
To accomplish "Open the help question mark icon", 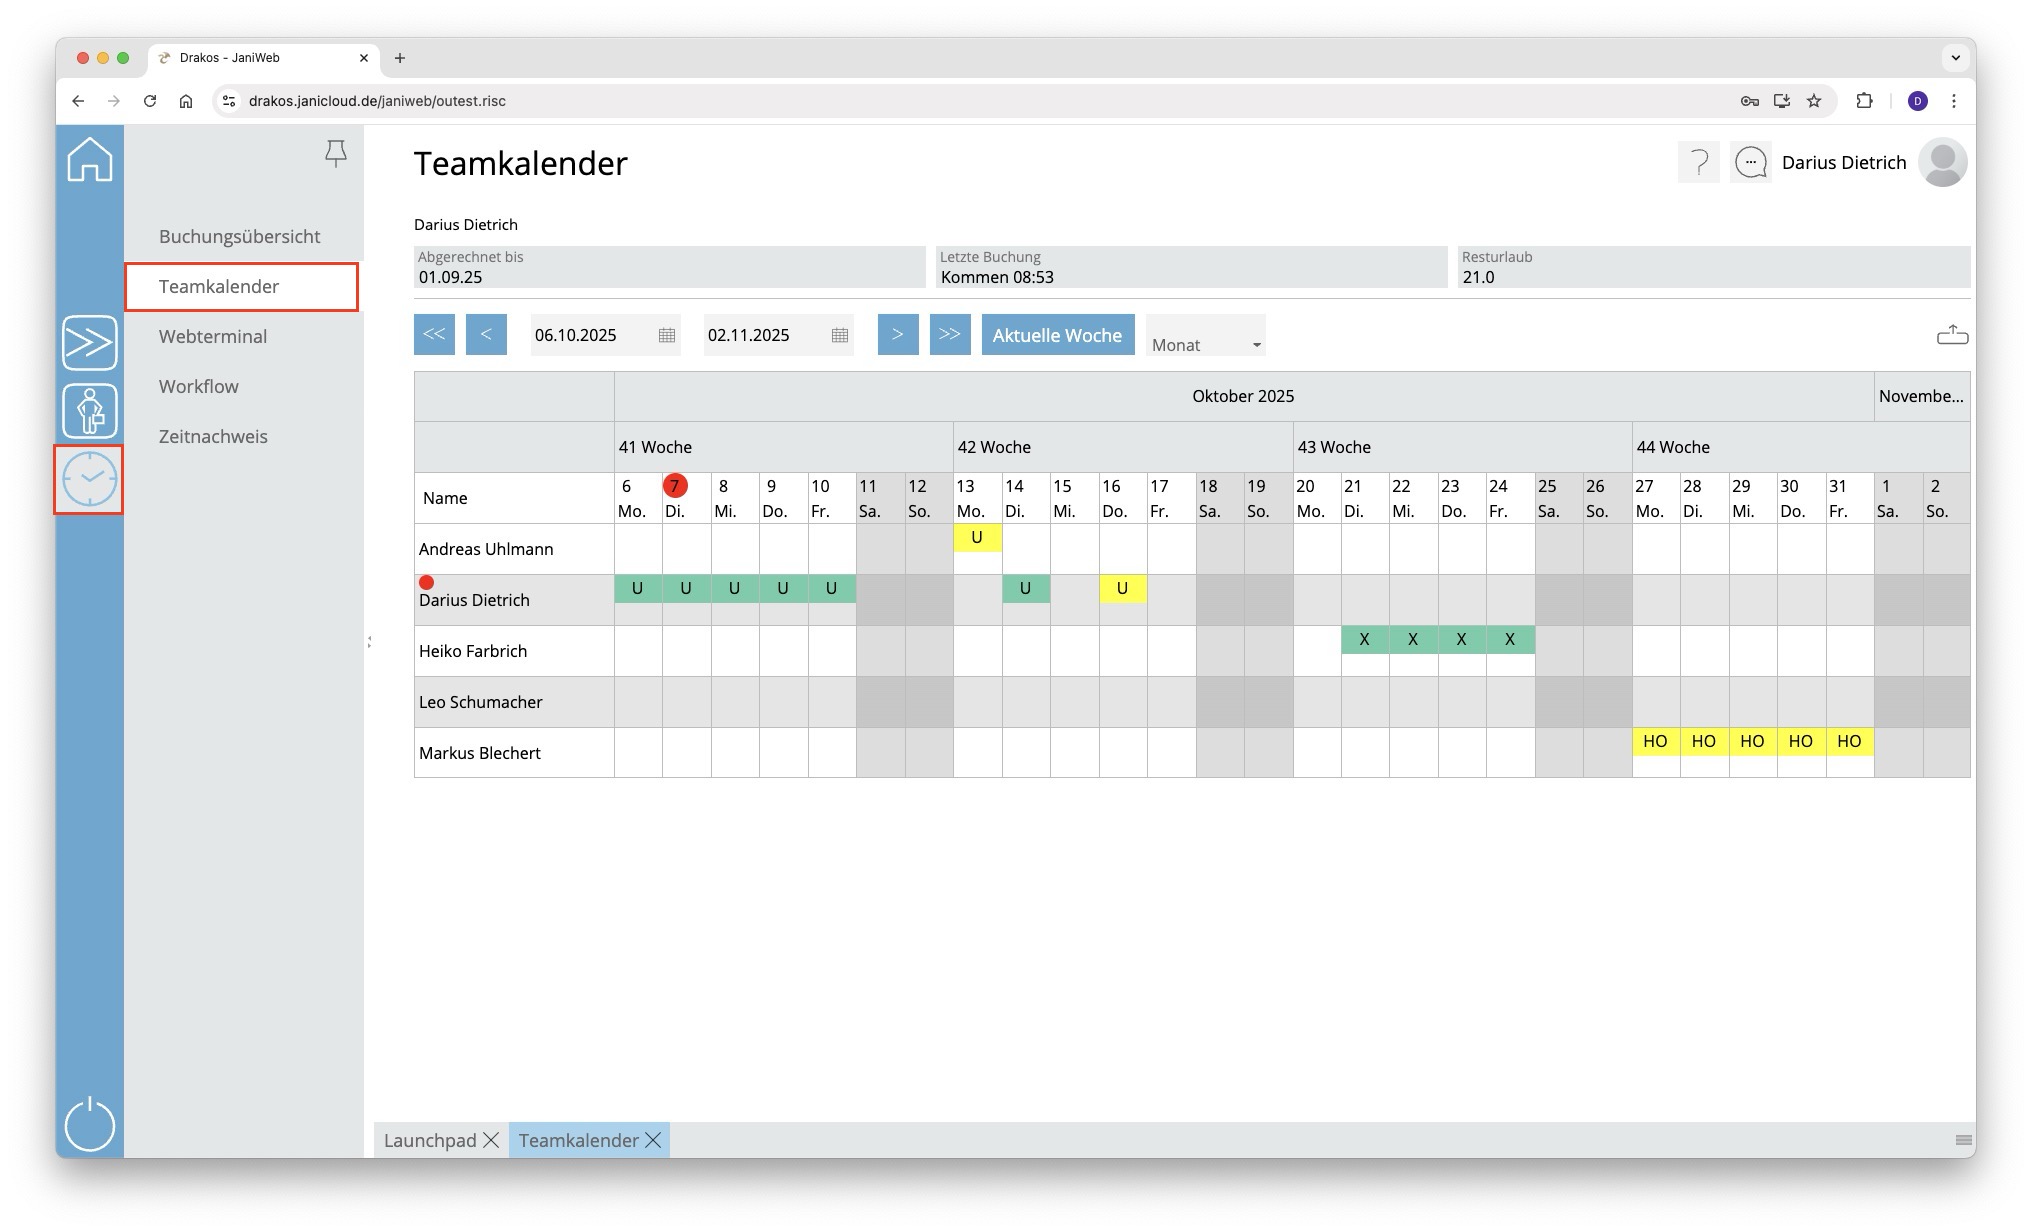I will coord(1698,162).
